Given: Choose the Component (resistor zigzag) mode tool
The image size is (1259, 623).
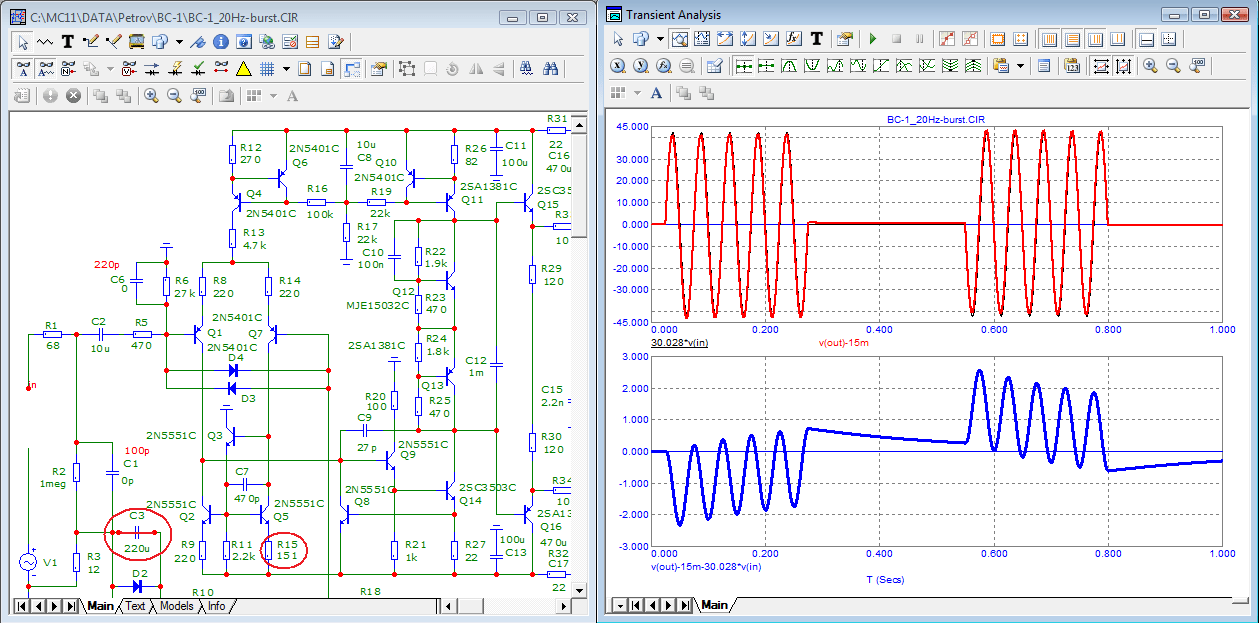Looking at the screenshot, I should (x=45, y=42).
